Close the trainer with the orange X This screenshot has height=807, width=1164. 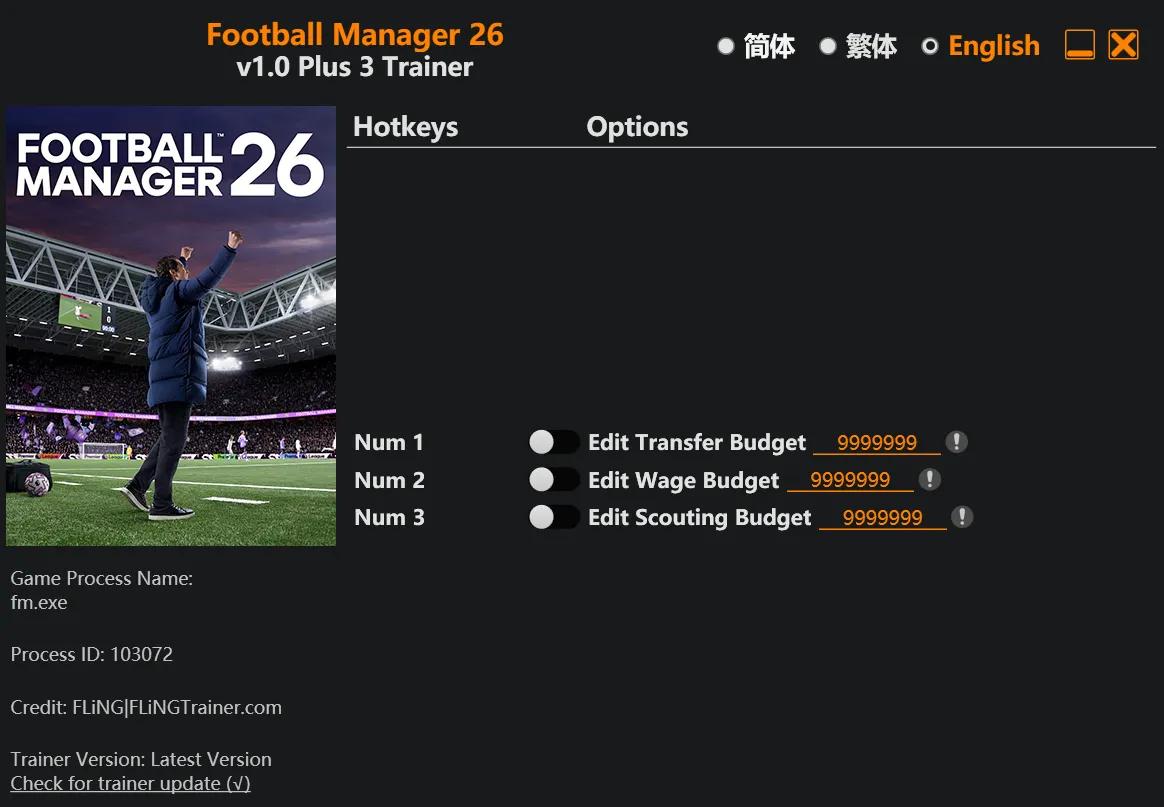[x=1123, y=45]
